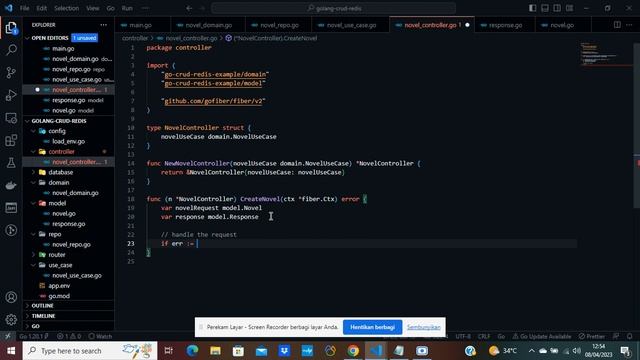
Task: Toggle the panel layout icon
Action: tap(545, 8)
